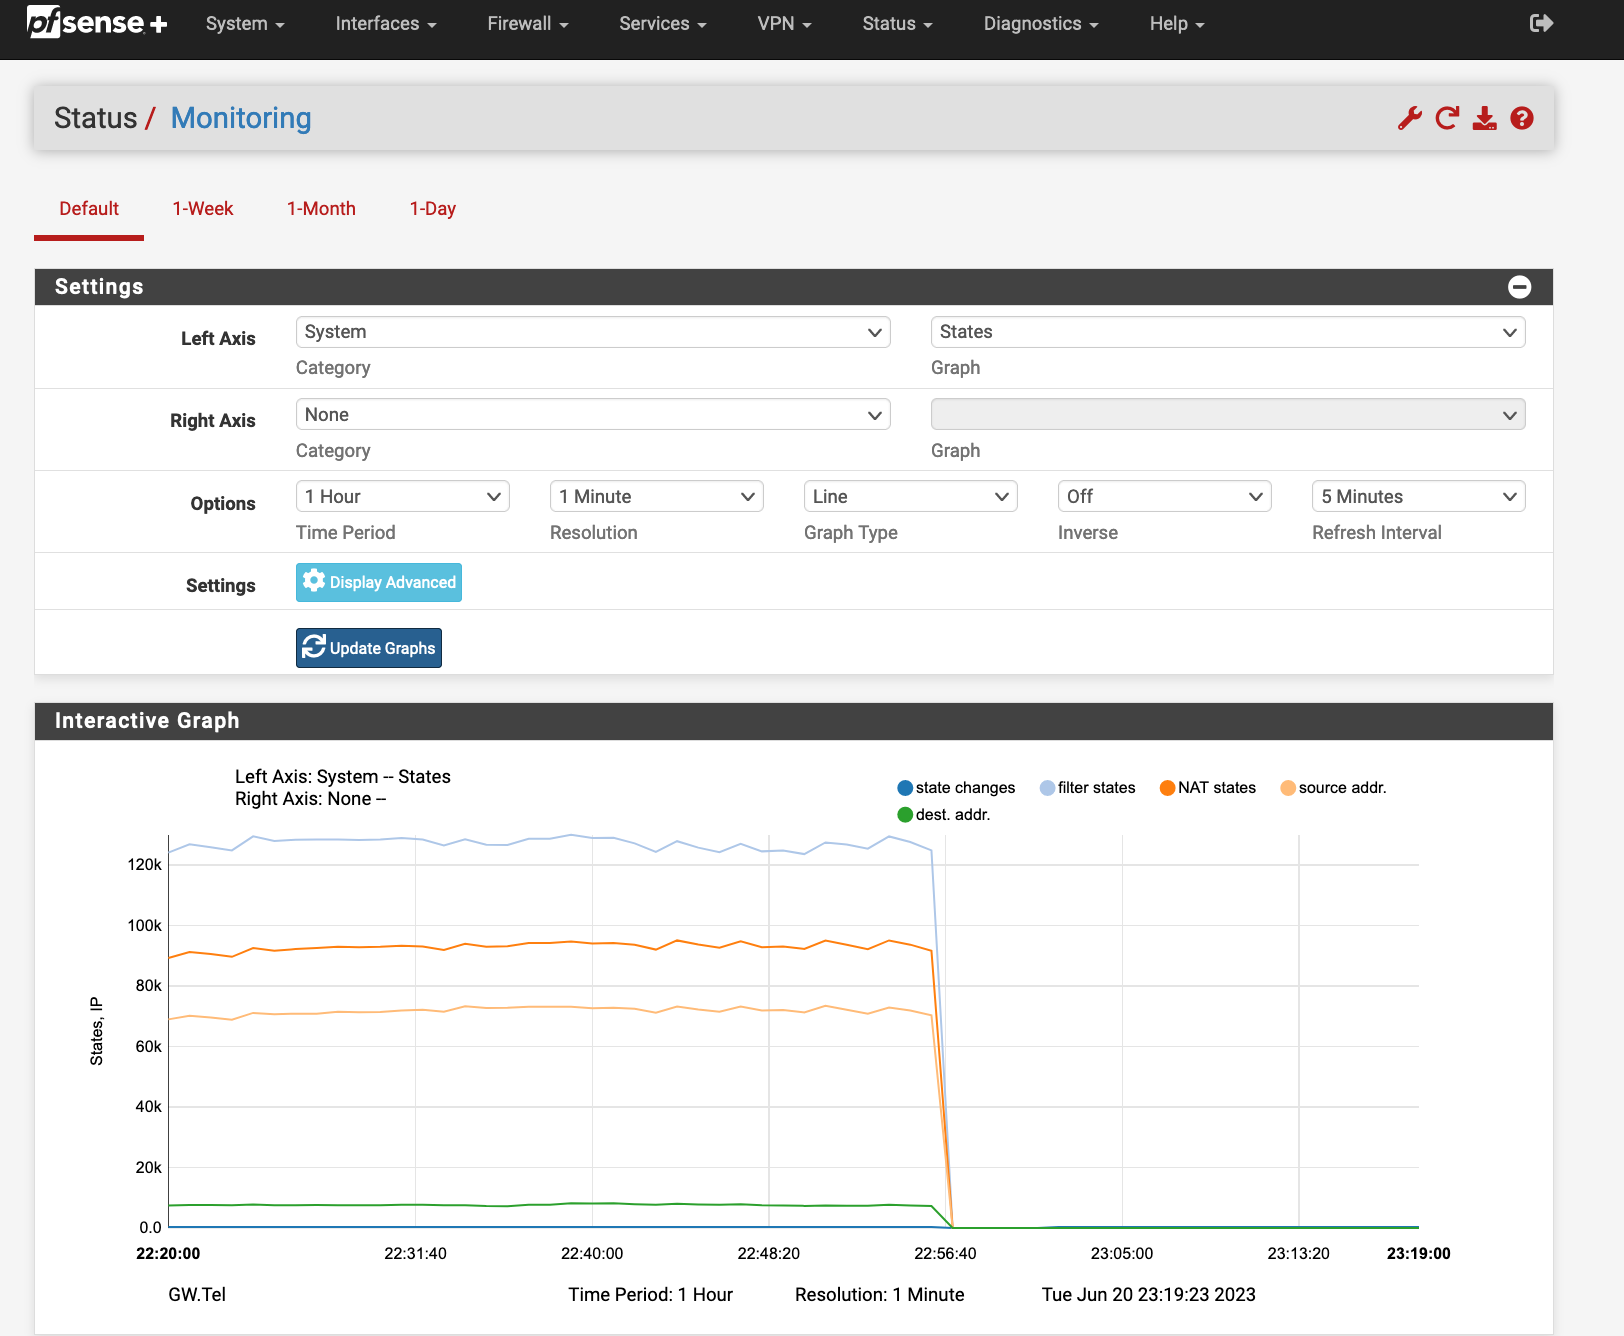Open Right Axis Category dropdown showing None
The width and height of the screenshot is (1624, 1336).
point(593,415)
